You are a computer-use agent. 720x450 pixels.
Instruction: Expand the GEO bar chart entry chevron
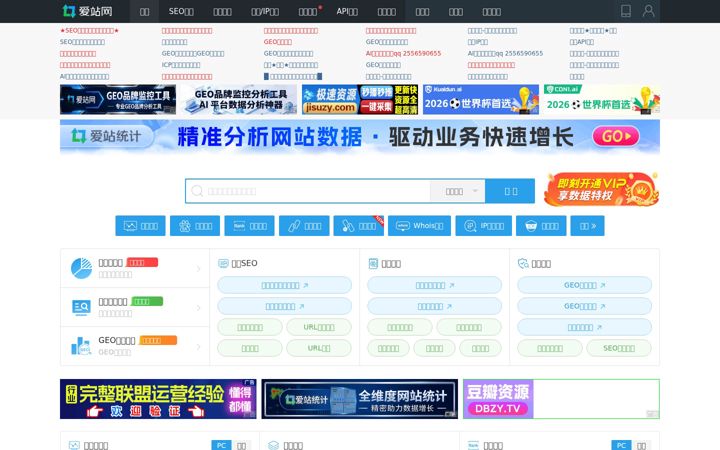pos(198,347)
